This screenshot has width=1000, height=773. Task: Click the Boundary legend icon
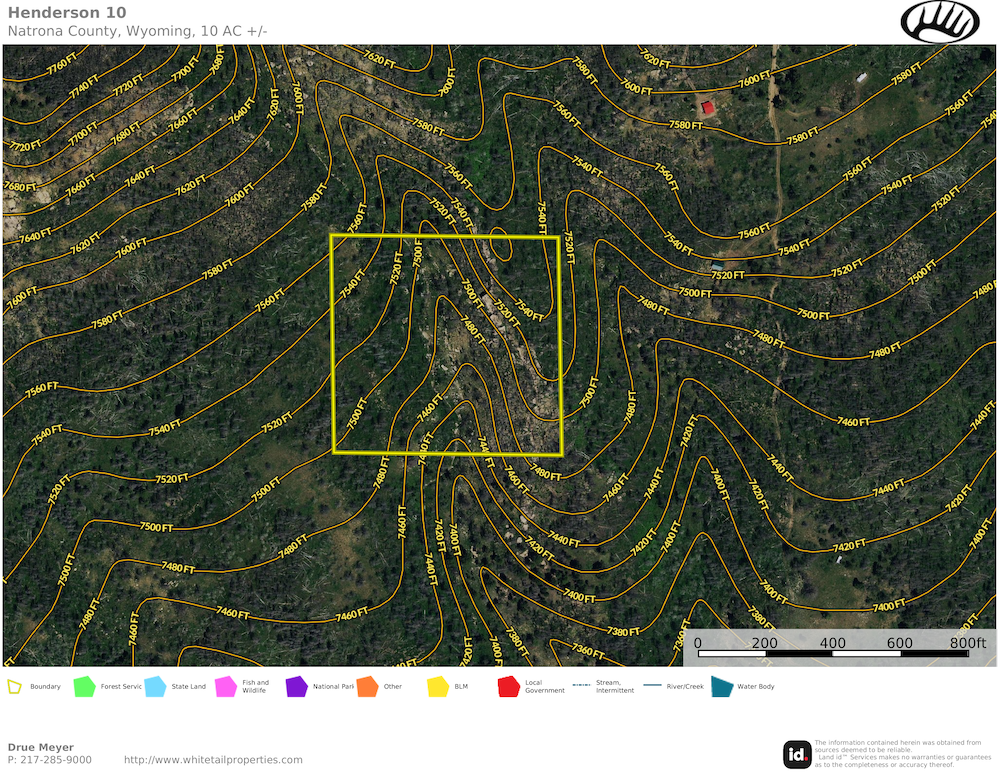click(15, 687)
